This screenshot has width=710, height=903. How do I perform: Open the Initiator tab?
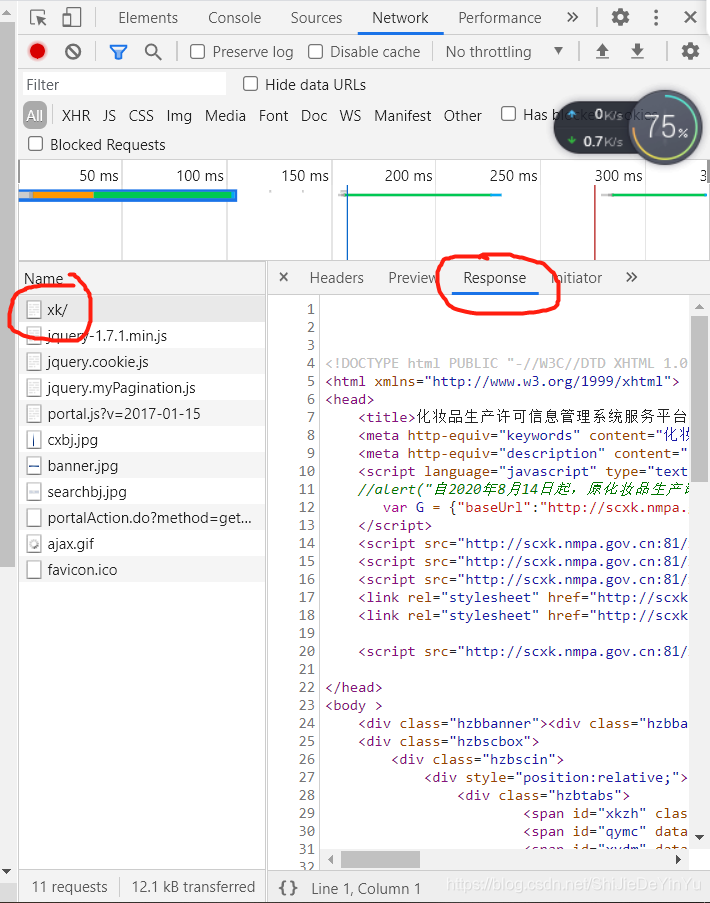tap(577, 278)
